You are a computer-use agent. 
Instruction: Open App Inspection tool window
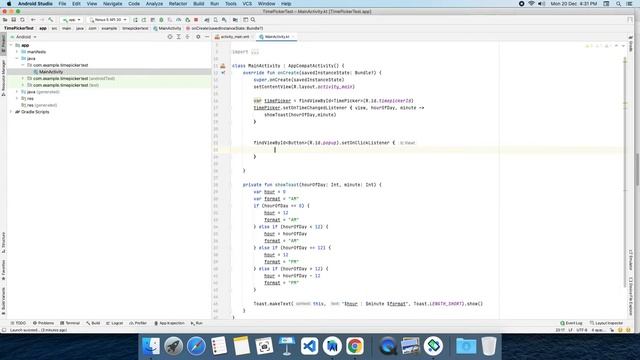point(169,323)
